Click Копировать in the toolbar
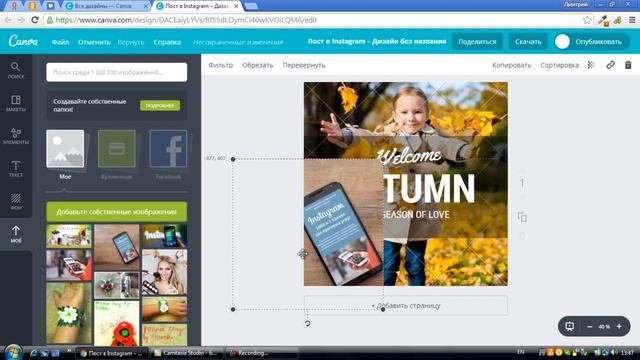The height and width of the screenshot is (360, 640). (511, 65)
